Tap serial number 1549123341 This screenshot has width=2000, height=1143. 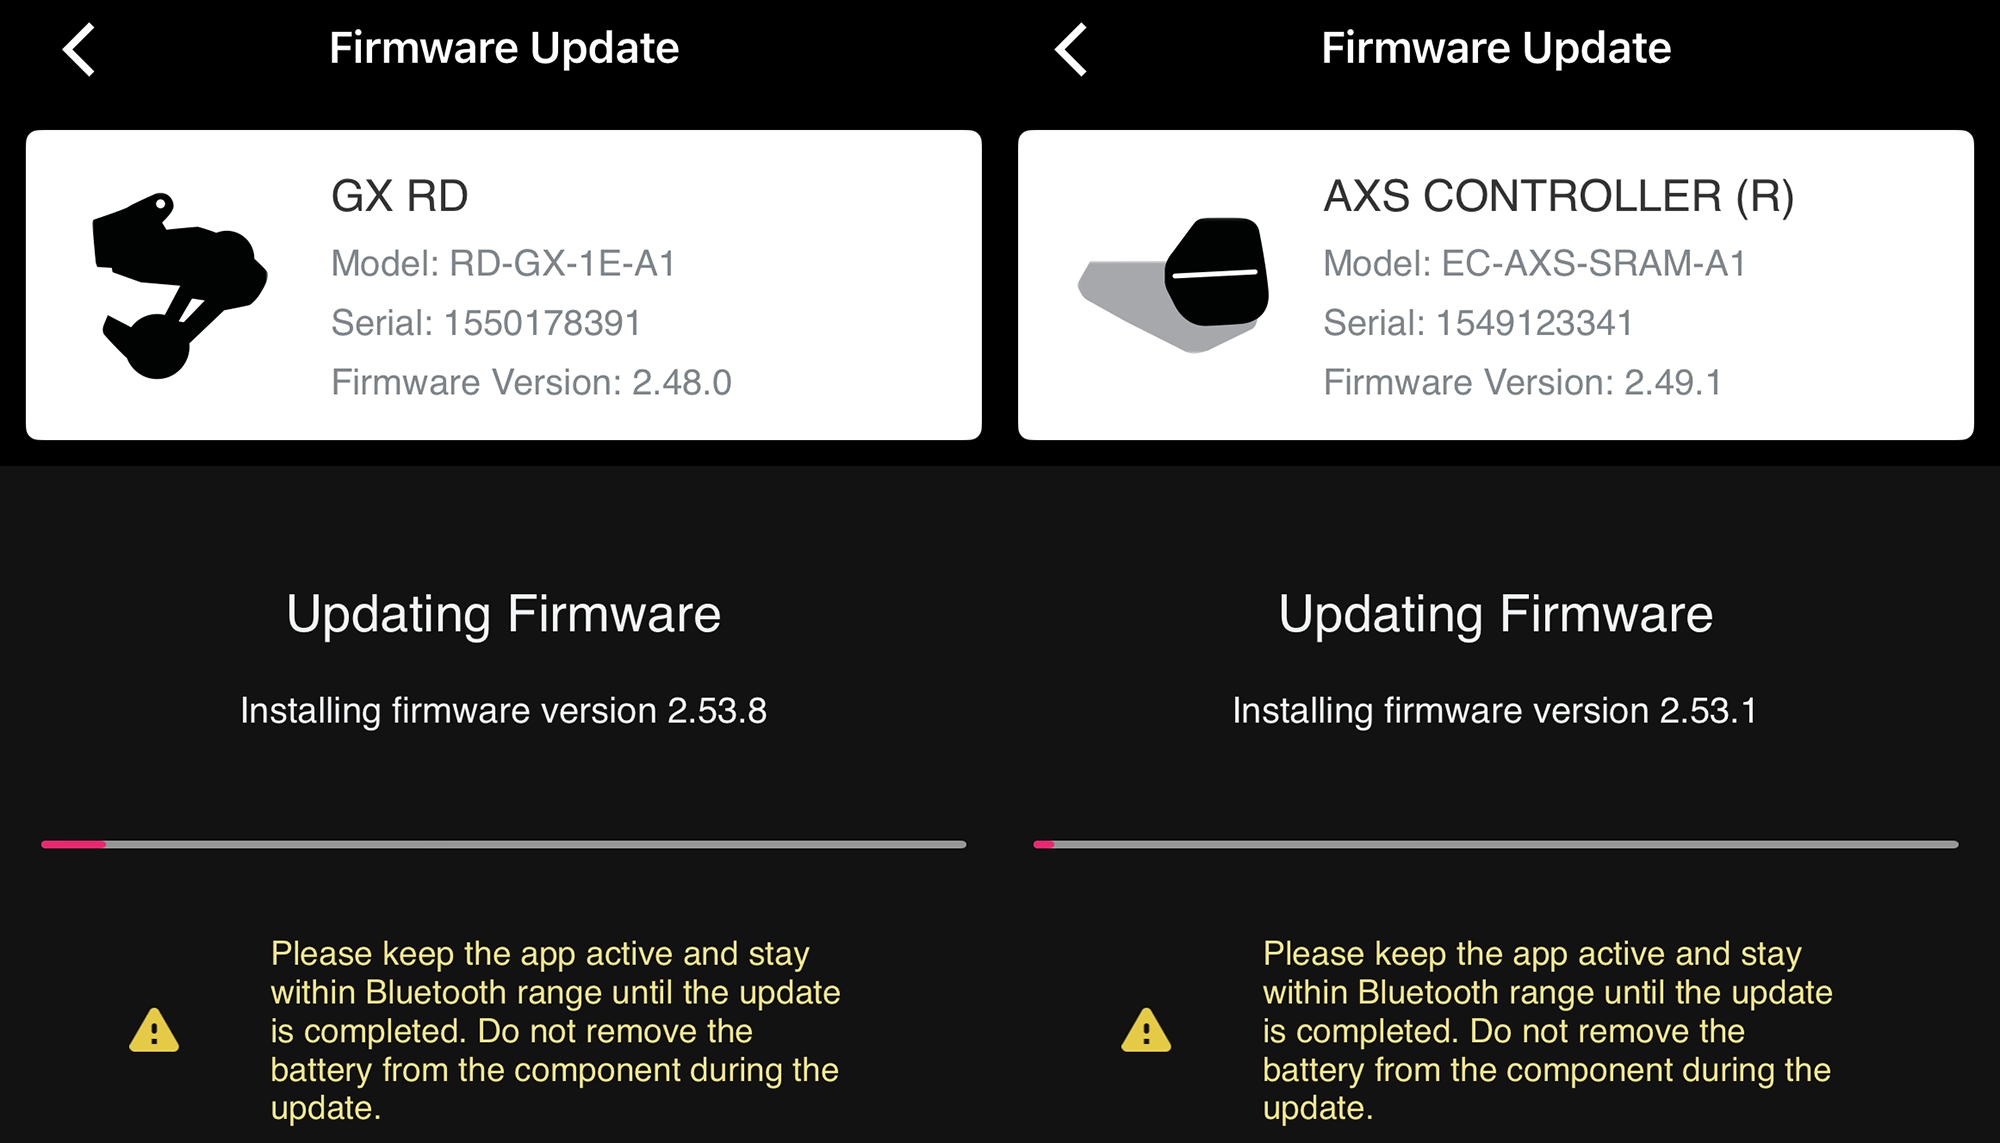pos(1478,322)
